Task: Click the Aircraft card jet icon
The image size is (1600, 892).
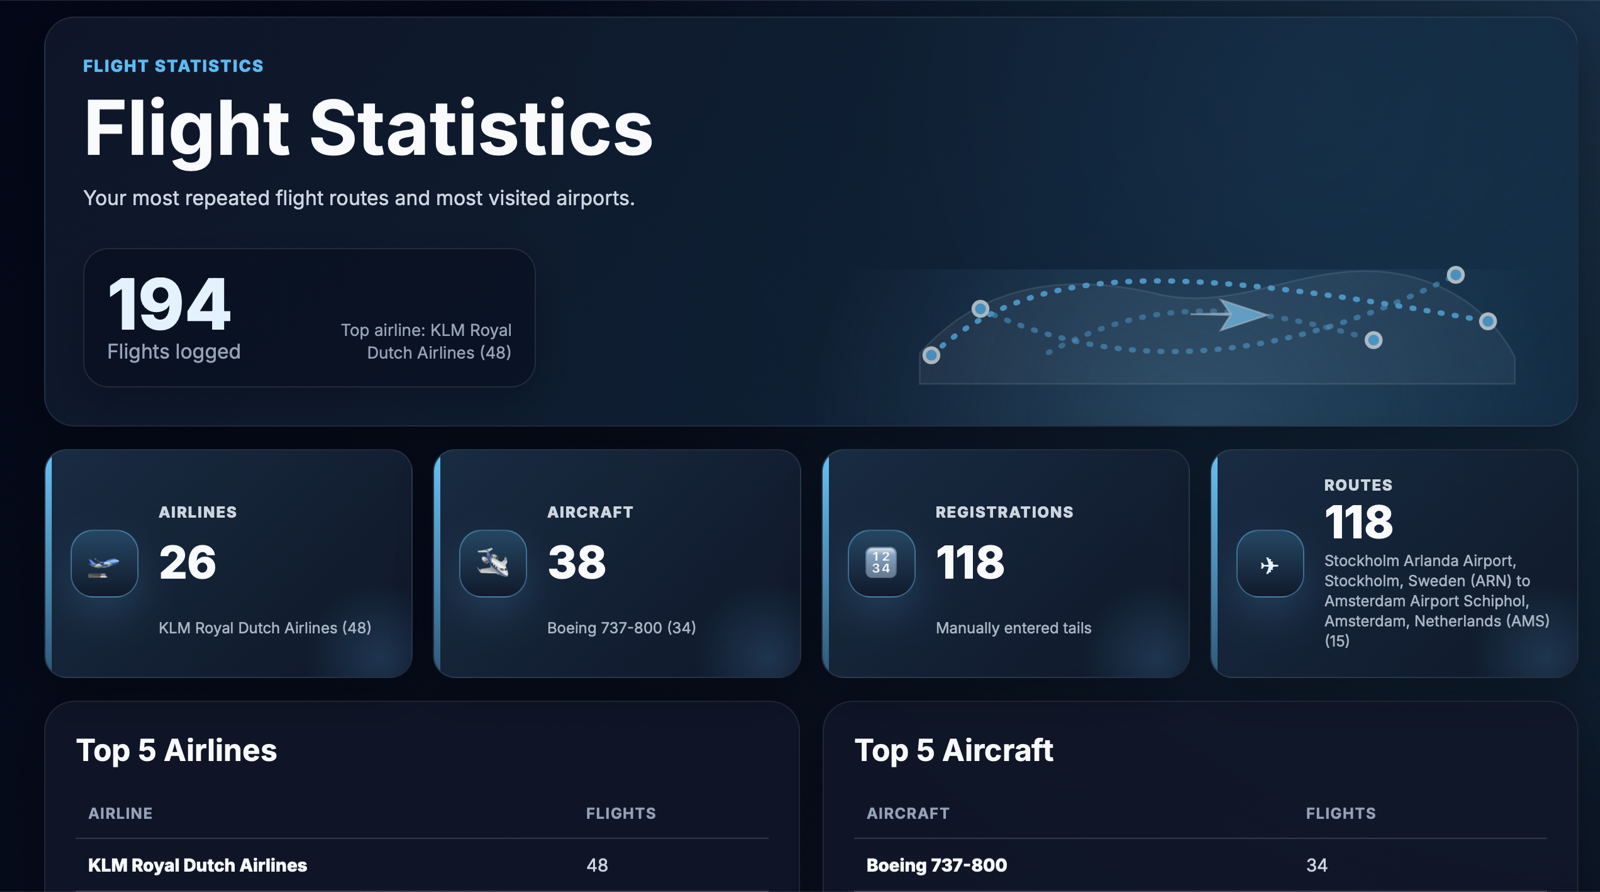Action: point(493,564)
